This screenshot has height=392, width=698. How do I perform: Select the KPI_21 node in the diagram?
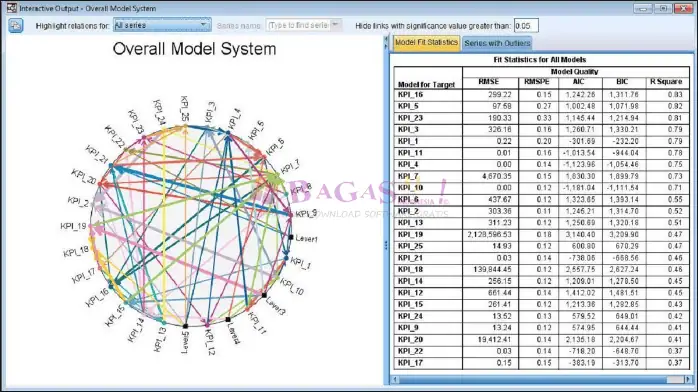click(x=111, y=166)
